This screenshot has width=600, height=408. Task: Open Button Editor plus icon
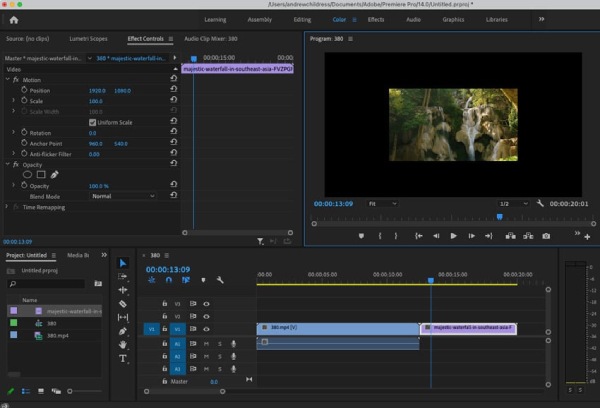click(x=587, y=237)
